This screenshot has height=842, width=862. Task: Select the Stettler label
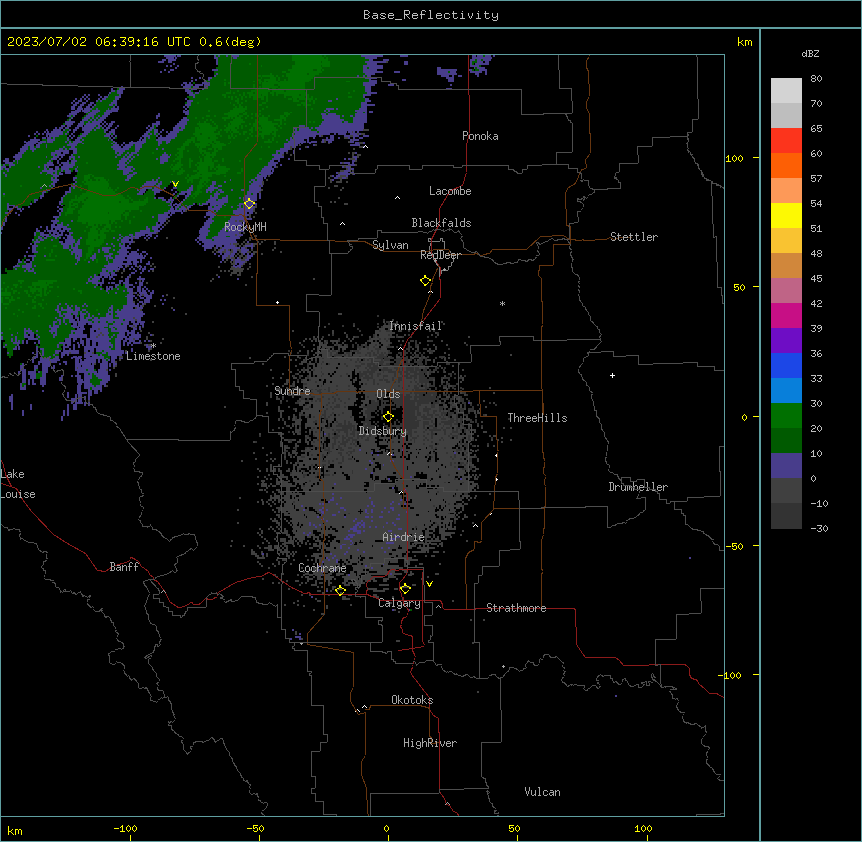[x=634, y=237]
